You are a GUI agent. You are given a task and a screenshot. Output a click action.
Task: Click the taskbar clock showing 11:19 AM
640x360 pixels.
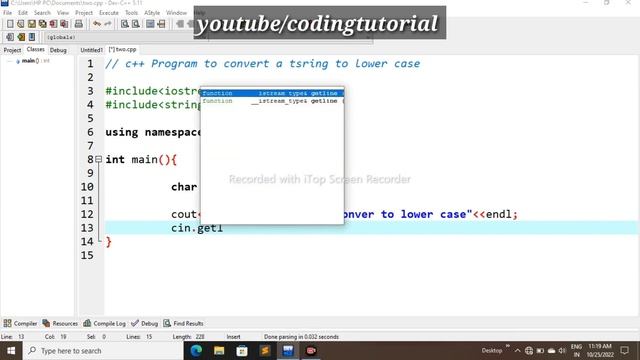600,351
